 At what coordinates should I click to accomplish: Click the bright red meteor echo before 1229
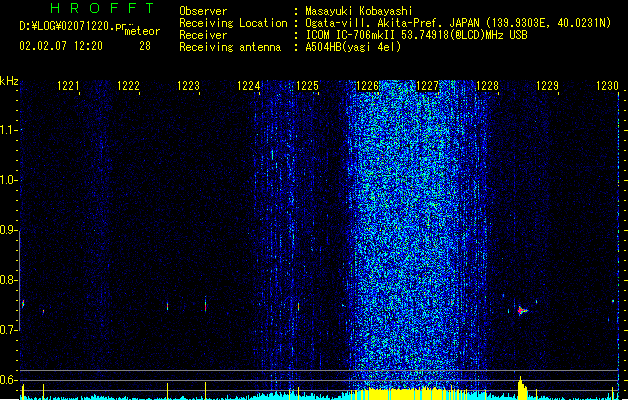click(522, 310)
